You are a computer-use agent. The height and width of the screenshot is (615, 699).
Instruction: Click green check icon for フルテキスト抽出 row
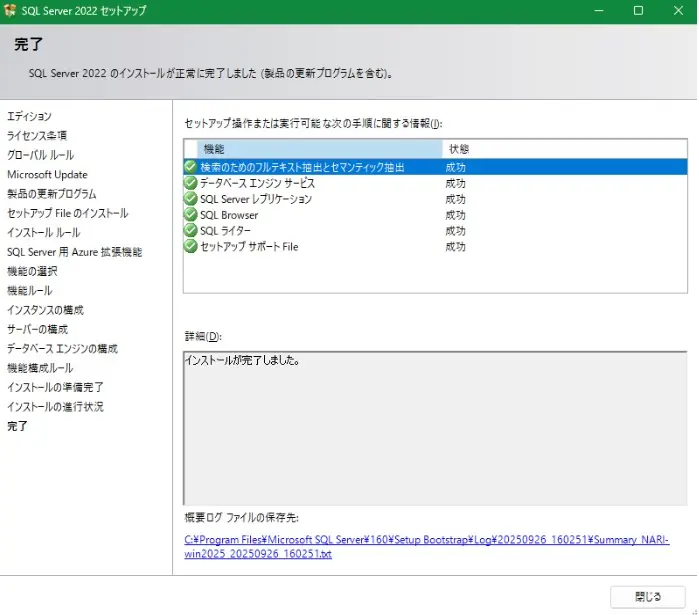pyautogui.click(x=190, y=167)
